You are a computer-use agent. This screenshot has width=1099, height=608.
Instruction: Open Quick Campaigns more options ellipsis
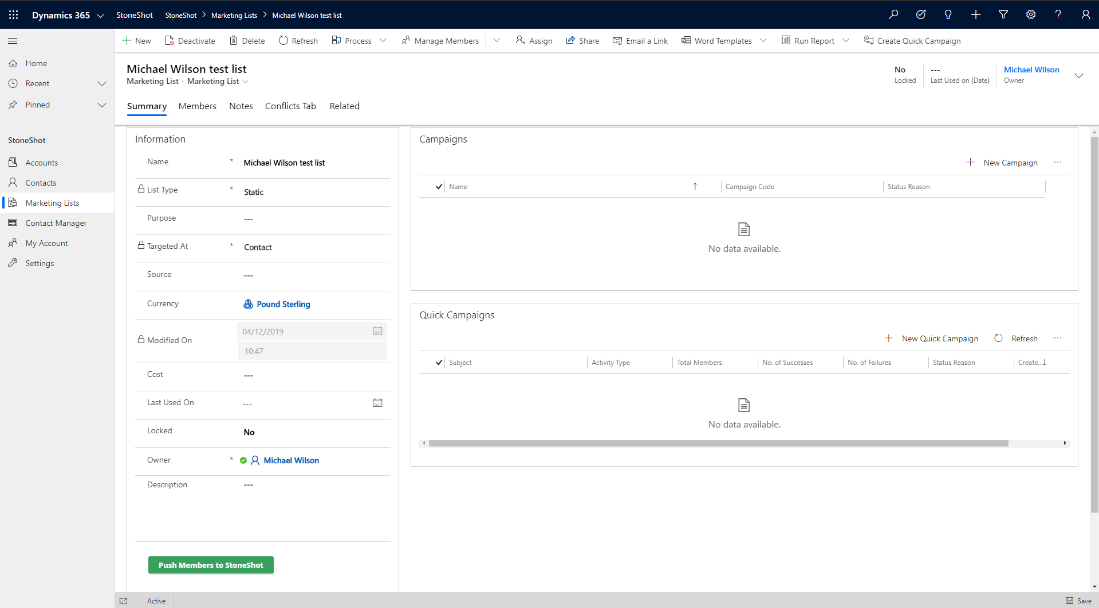pyautogui.click(x=1058, y=339)
